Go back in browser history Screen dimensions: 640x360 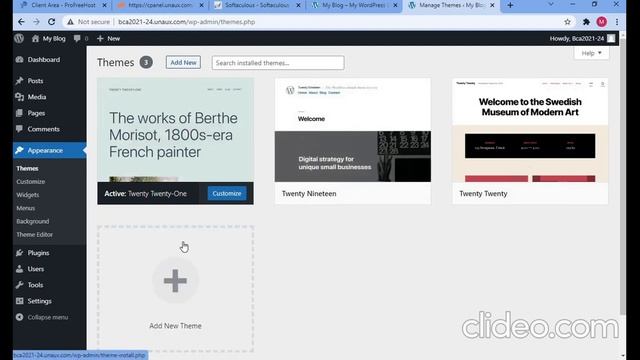(x=21, y=22)
